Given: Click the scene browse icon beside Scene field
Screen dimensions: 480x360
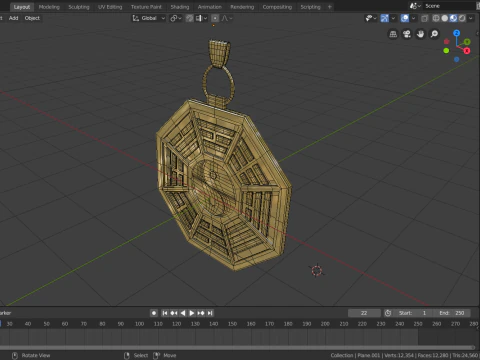Looking at the screenshot, I should [x=415, y=6].
